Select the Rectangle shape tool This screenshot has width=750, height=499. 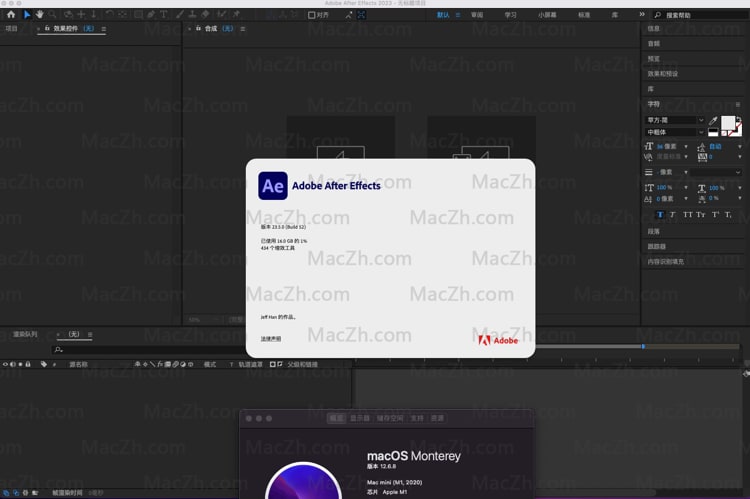tap(138, 15)
